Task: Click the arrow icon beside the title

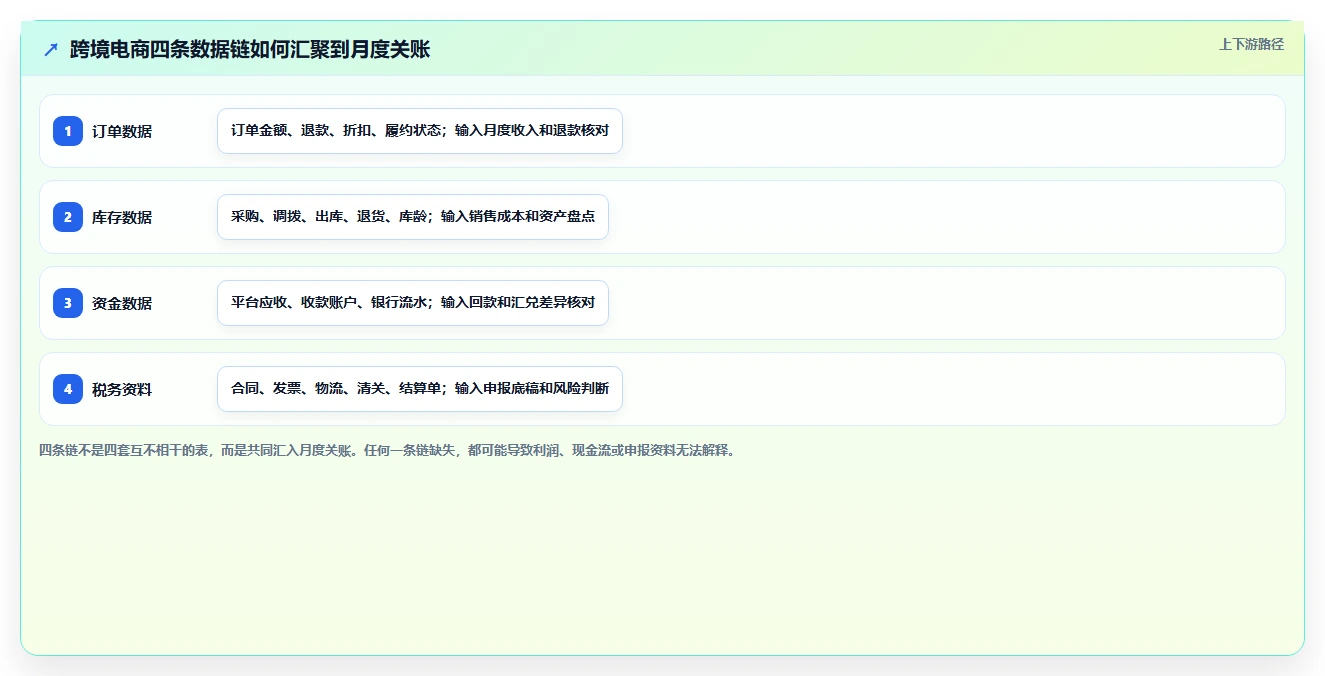Action: tap(51, 49)
